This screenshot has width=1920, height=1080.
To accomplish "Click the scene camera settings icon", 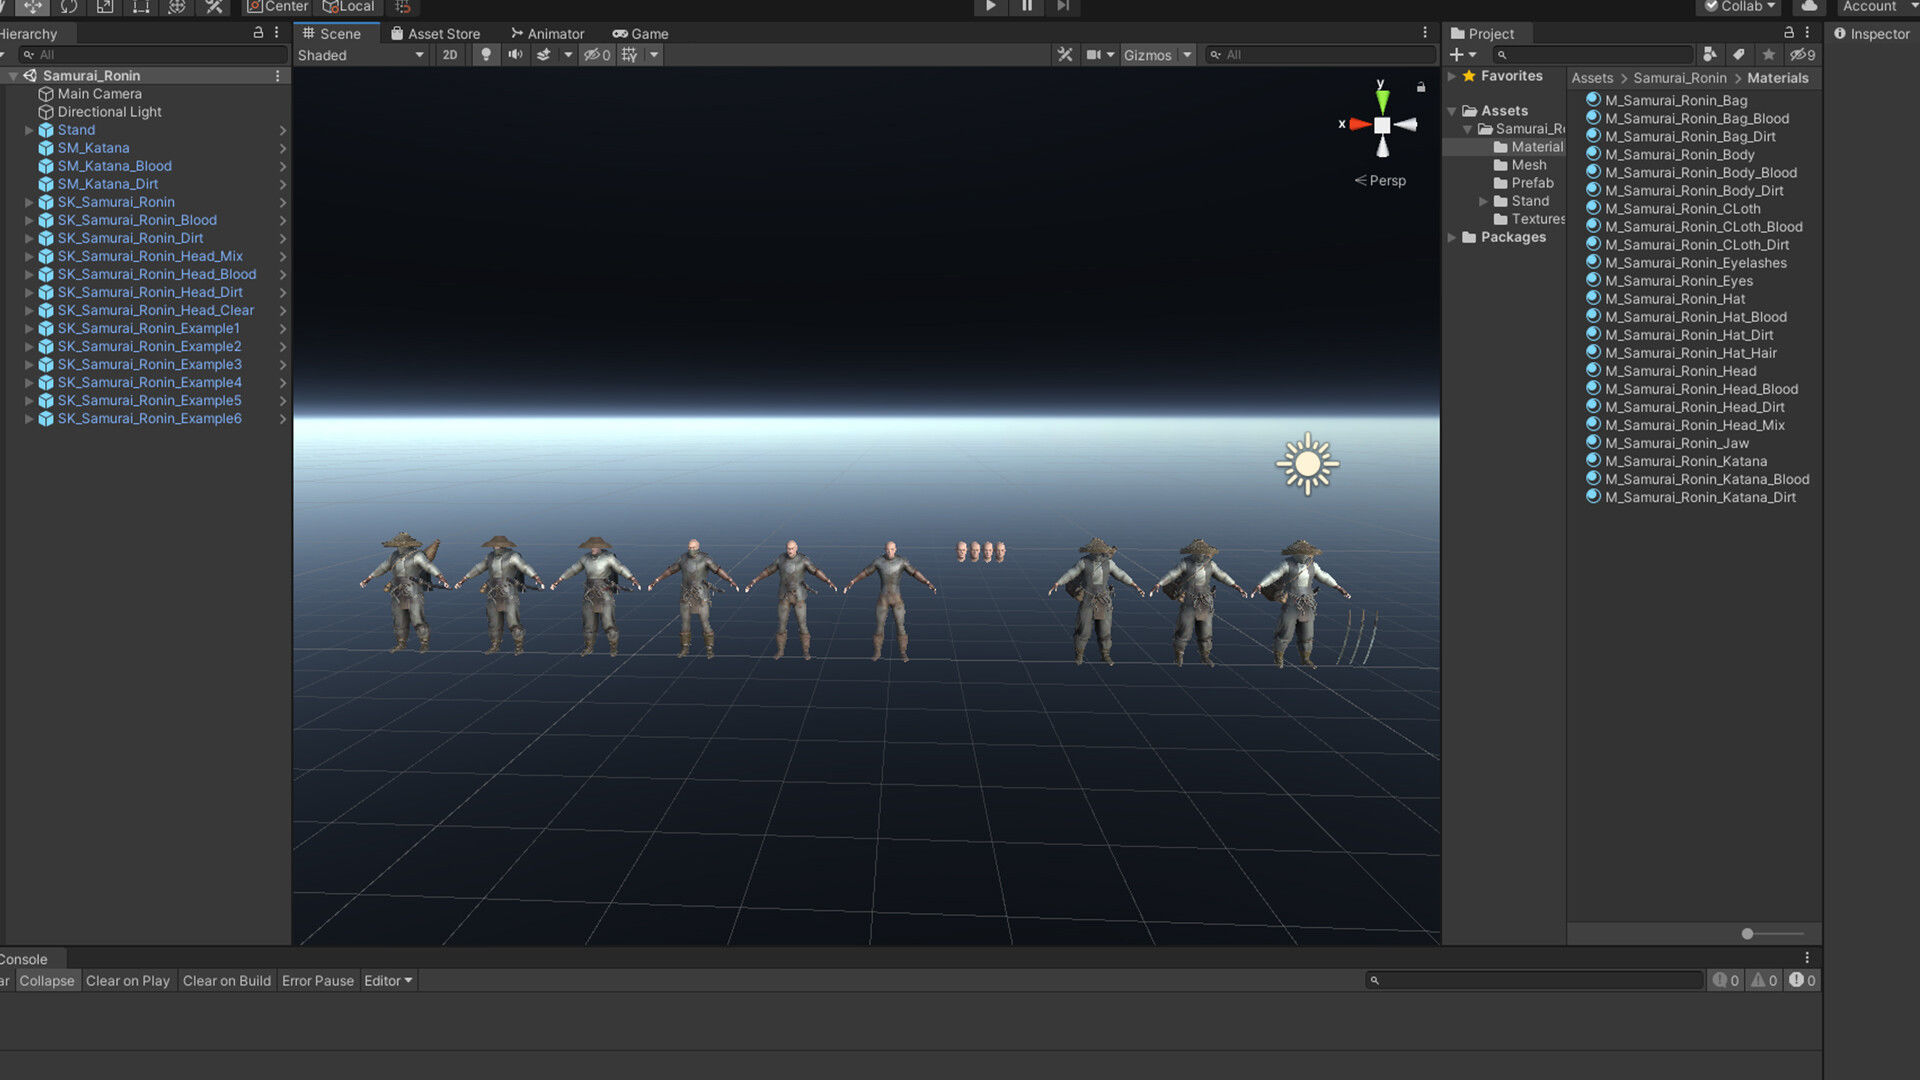I will click(x=1094, y=55).
